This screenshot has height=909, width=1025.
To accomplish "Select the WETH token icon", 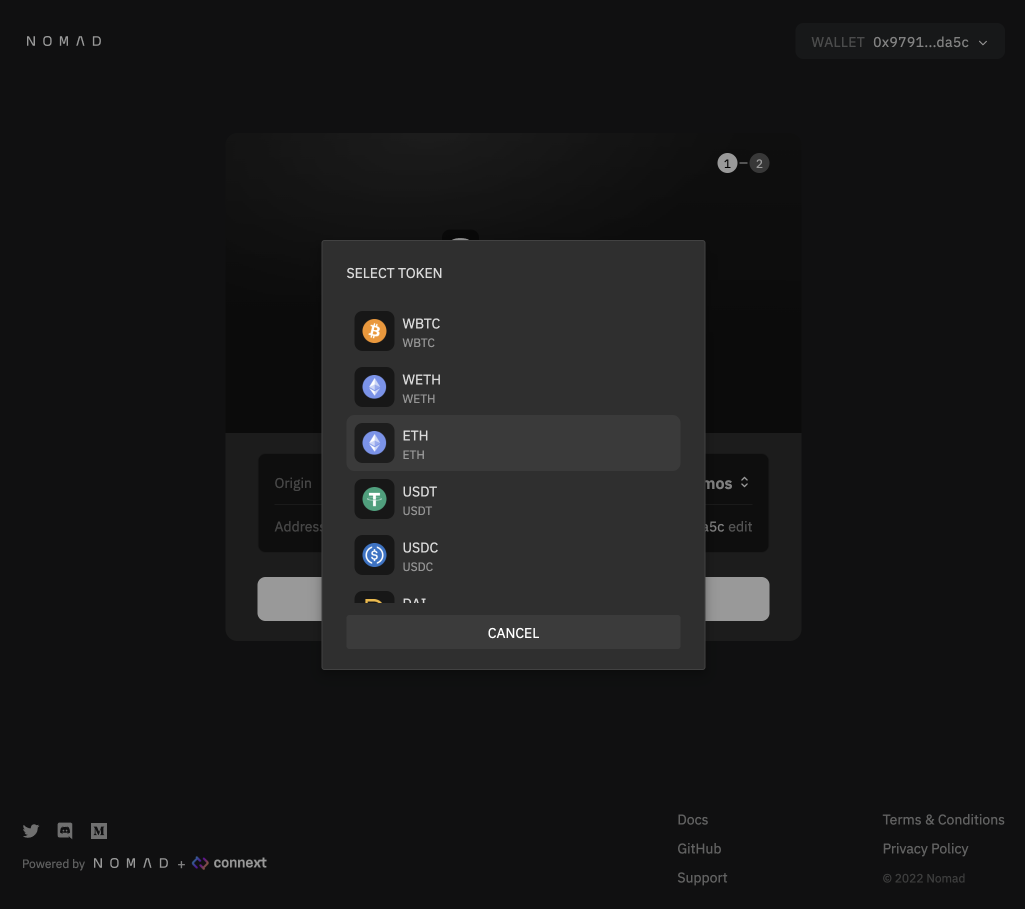I will [374, 387].
